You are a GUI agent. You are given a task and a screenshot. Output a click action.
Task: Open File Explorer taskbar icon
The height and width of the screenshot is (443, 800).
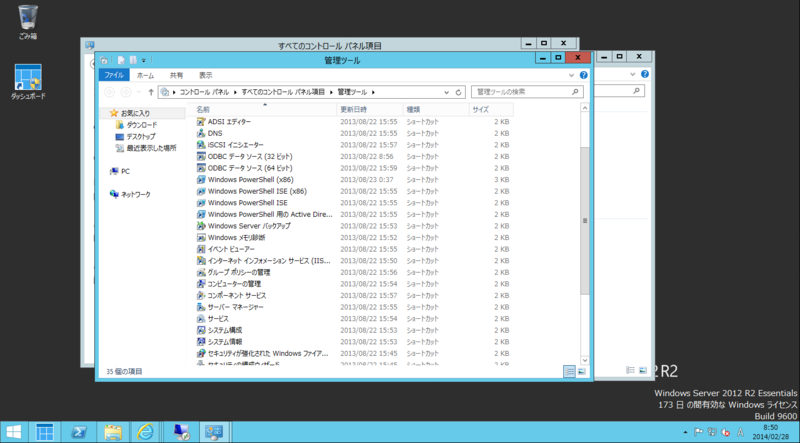point(112,432)
